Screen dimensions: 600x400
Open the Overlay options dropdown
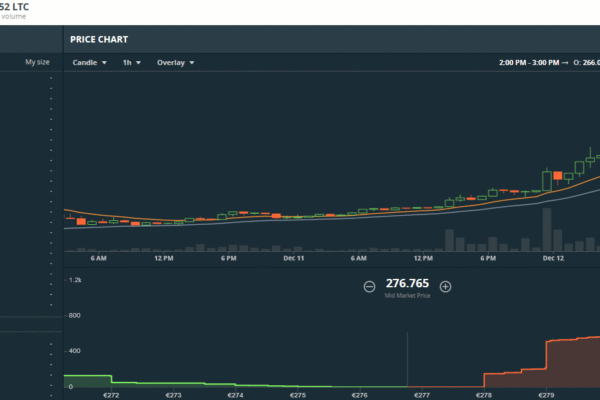175,62
